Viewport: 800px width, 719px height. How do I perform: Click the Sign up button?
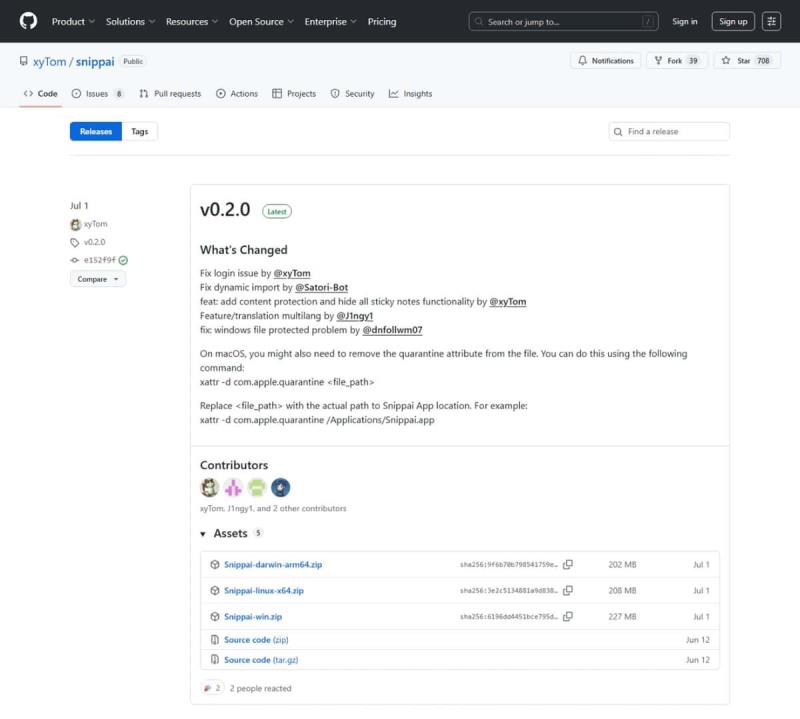pos(733,21)
